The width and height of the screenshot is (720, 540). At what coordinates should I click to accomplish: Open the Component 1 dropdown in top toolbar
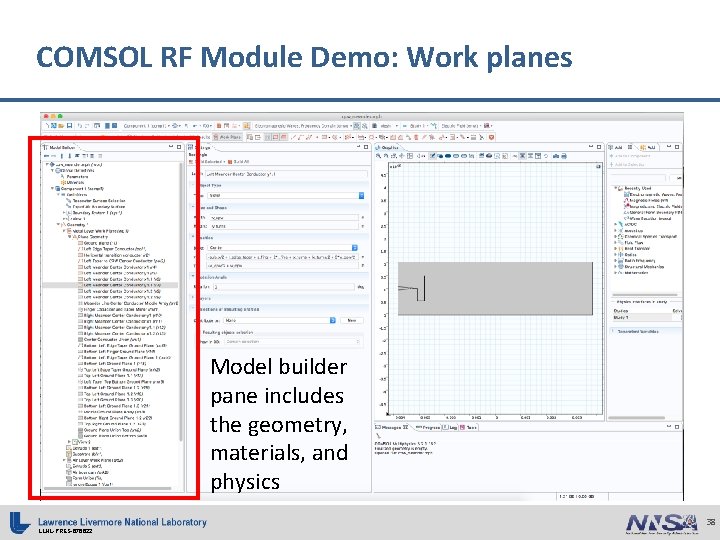[x=147, y=125]
